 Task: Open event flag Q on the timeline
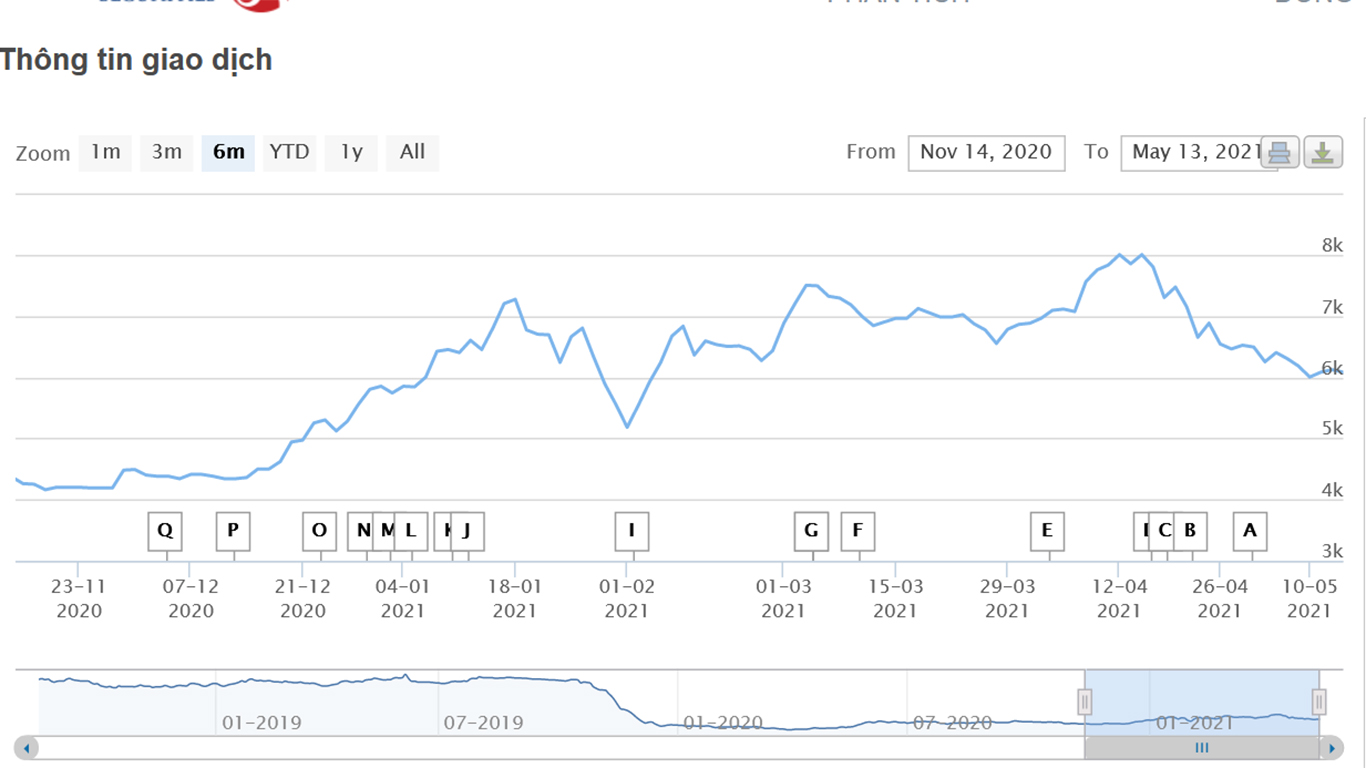click(165, 531)
